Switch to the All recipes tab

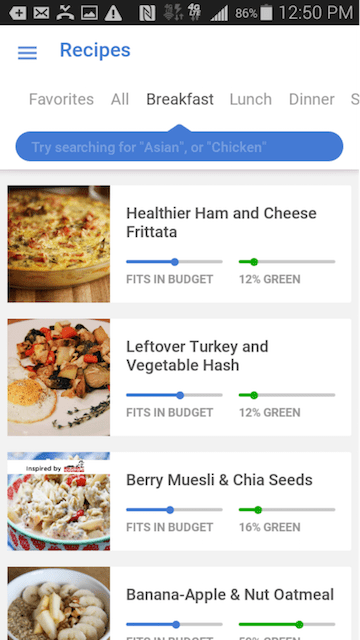click(x=120, y=99)
